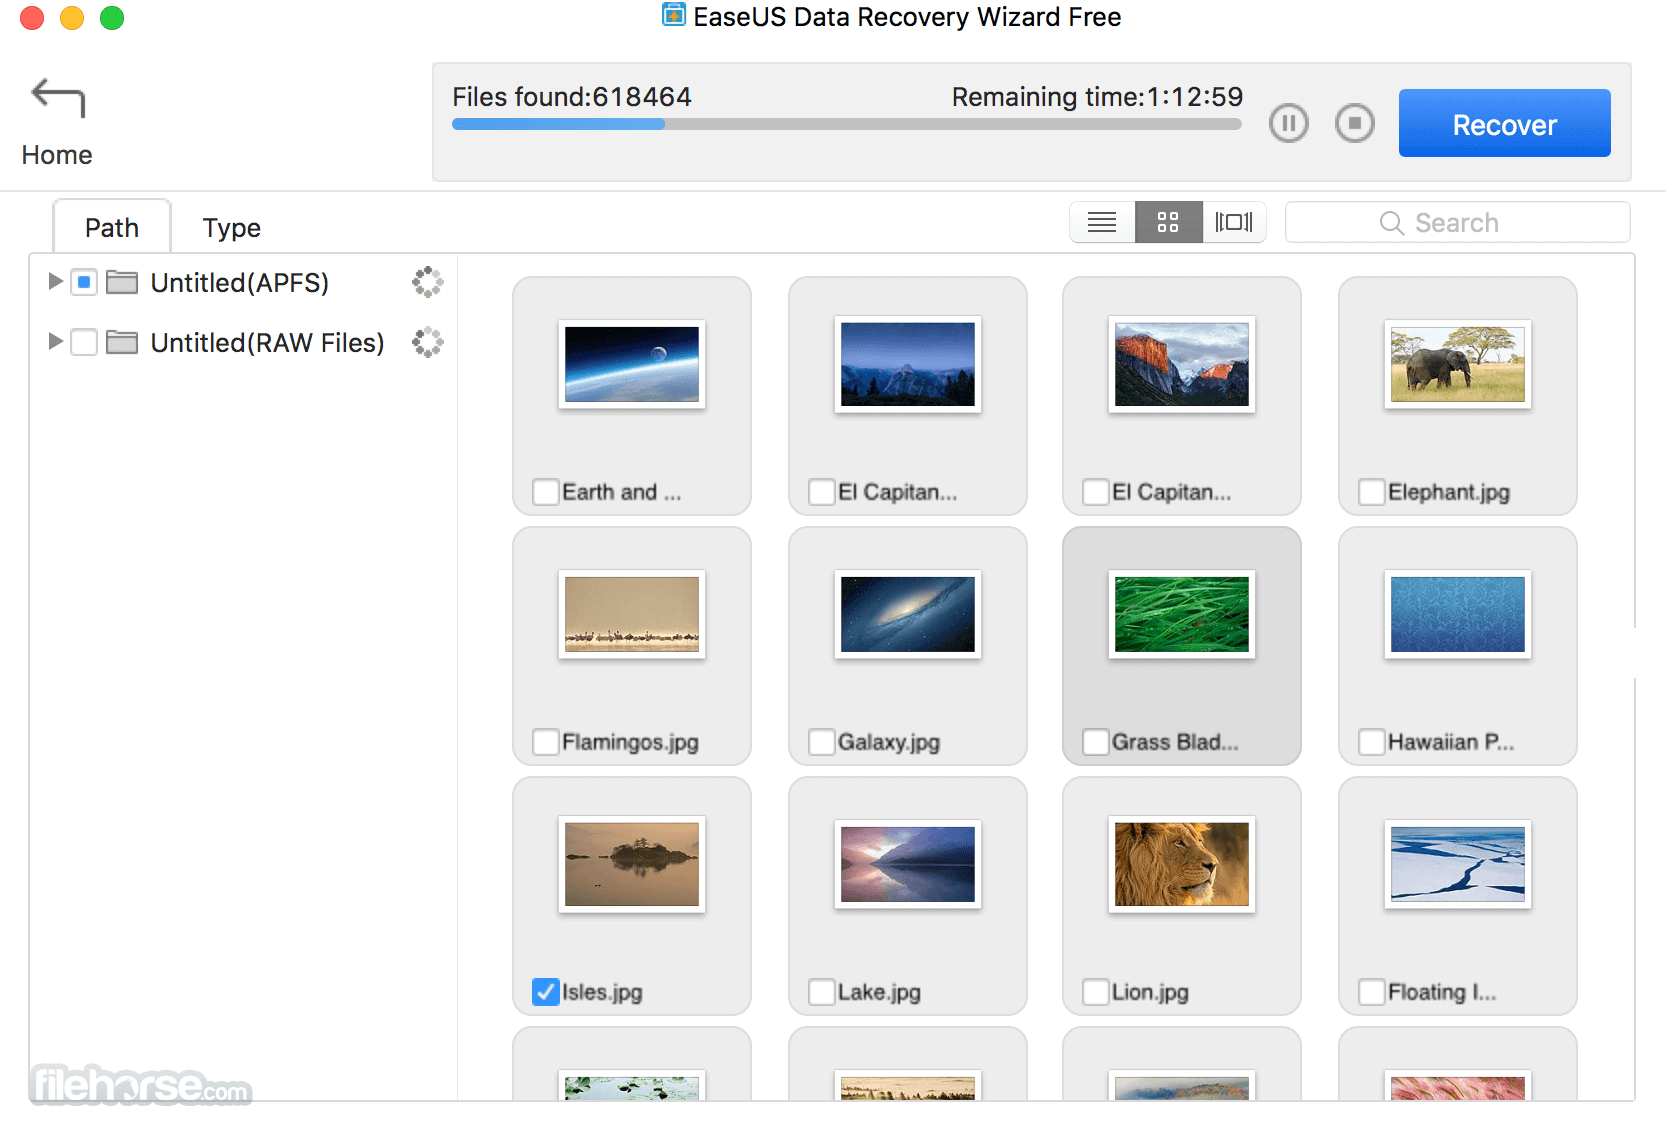
Task: Expand the Untitled(APFS) tree node
Action: coord(56,282)
